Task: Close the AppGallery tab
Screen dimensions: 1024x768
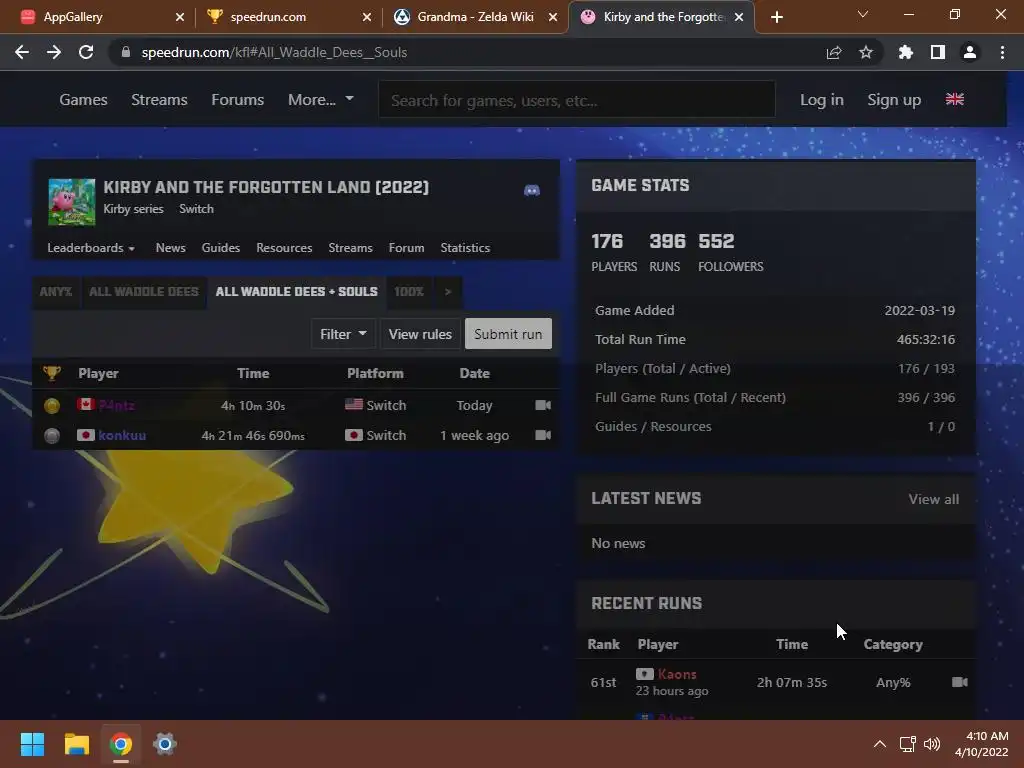Action: (180, 17)
